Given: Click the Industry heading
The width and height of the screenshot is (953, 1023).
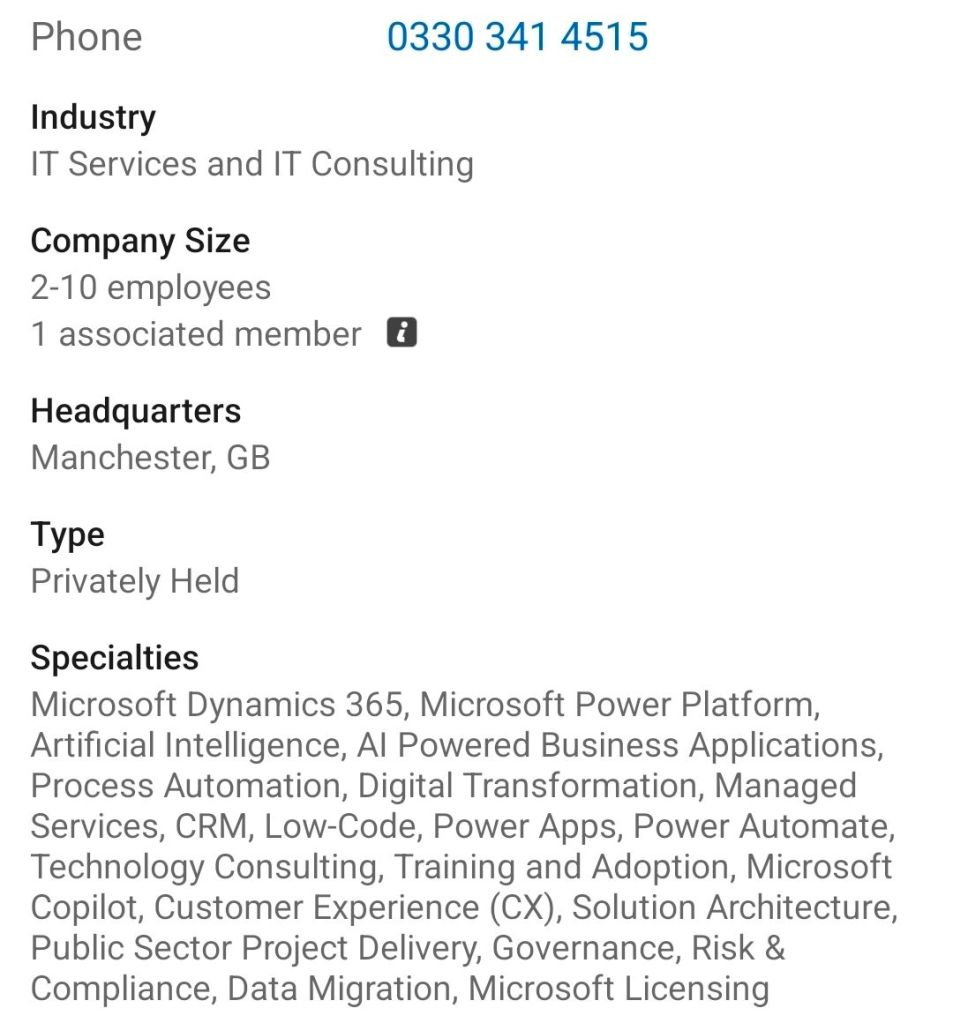Looking at the screenshot, I should coord(93,117).
